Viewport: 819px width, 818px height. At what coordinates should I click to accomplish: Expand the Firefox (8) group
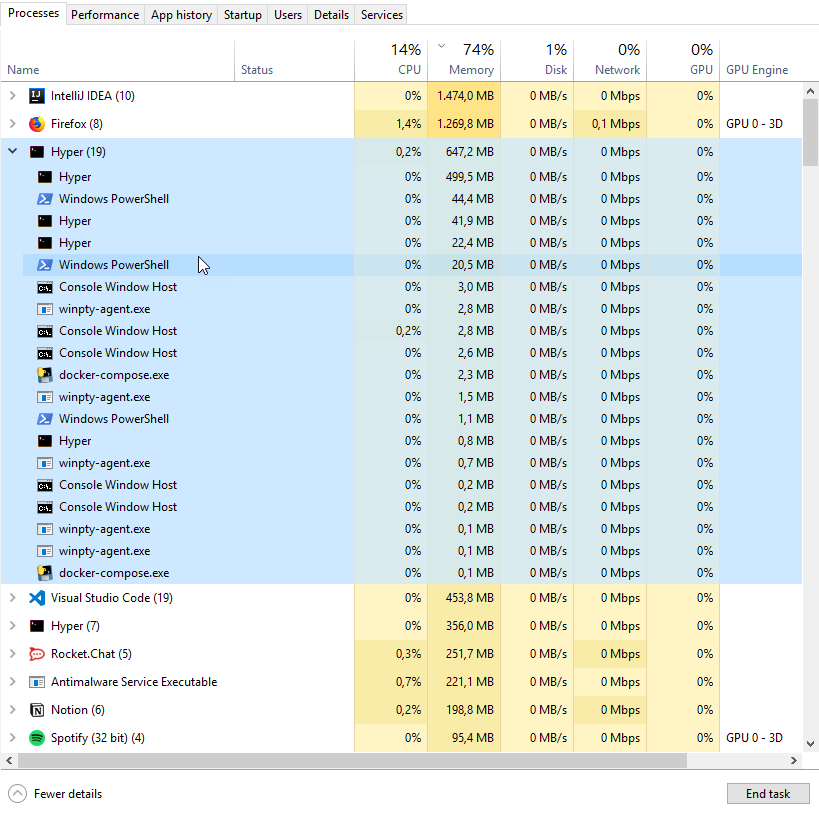13,124
